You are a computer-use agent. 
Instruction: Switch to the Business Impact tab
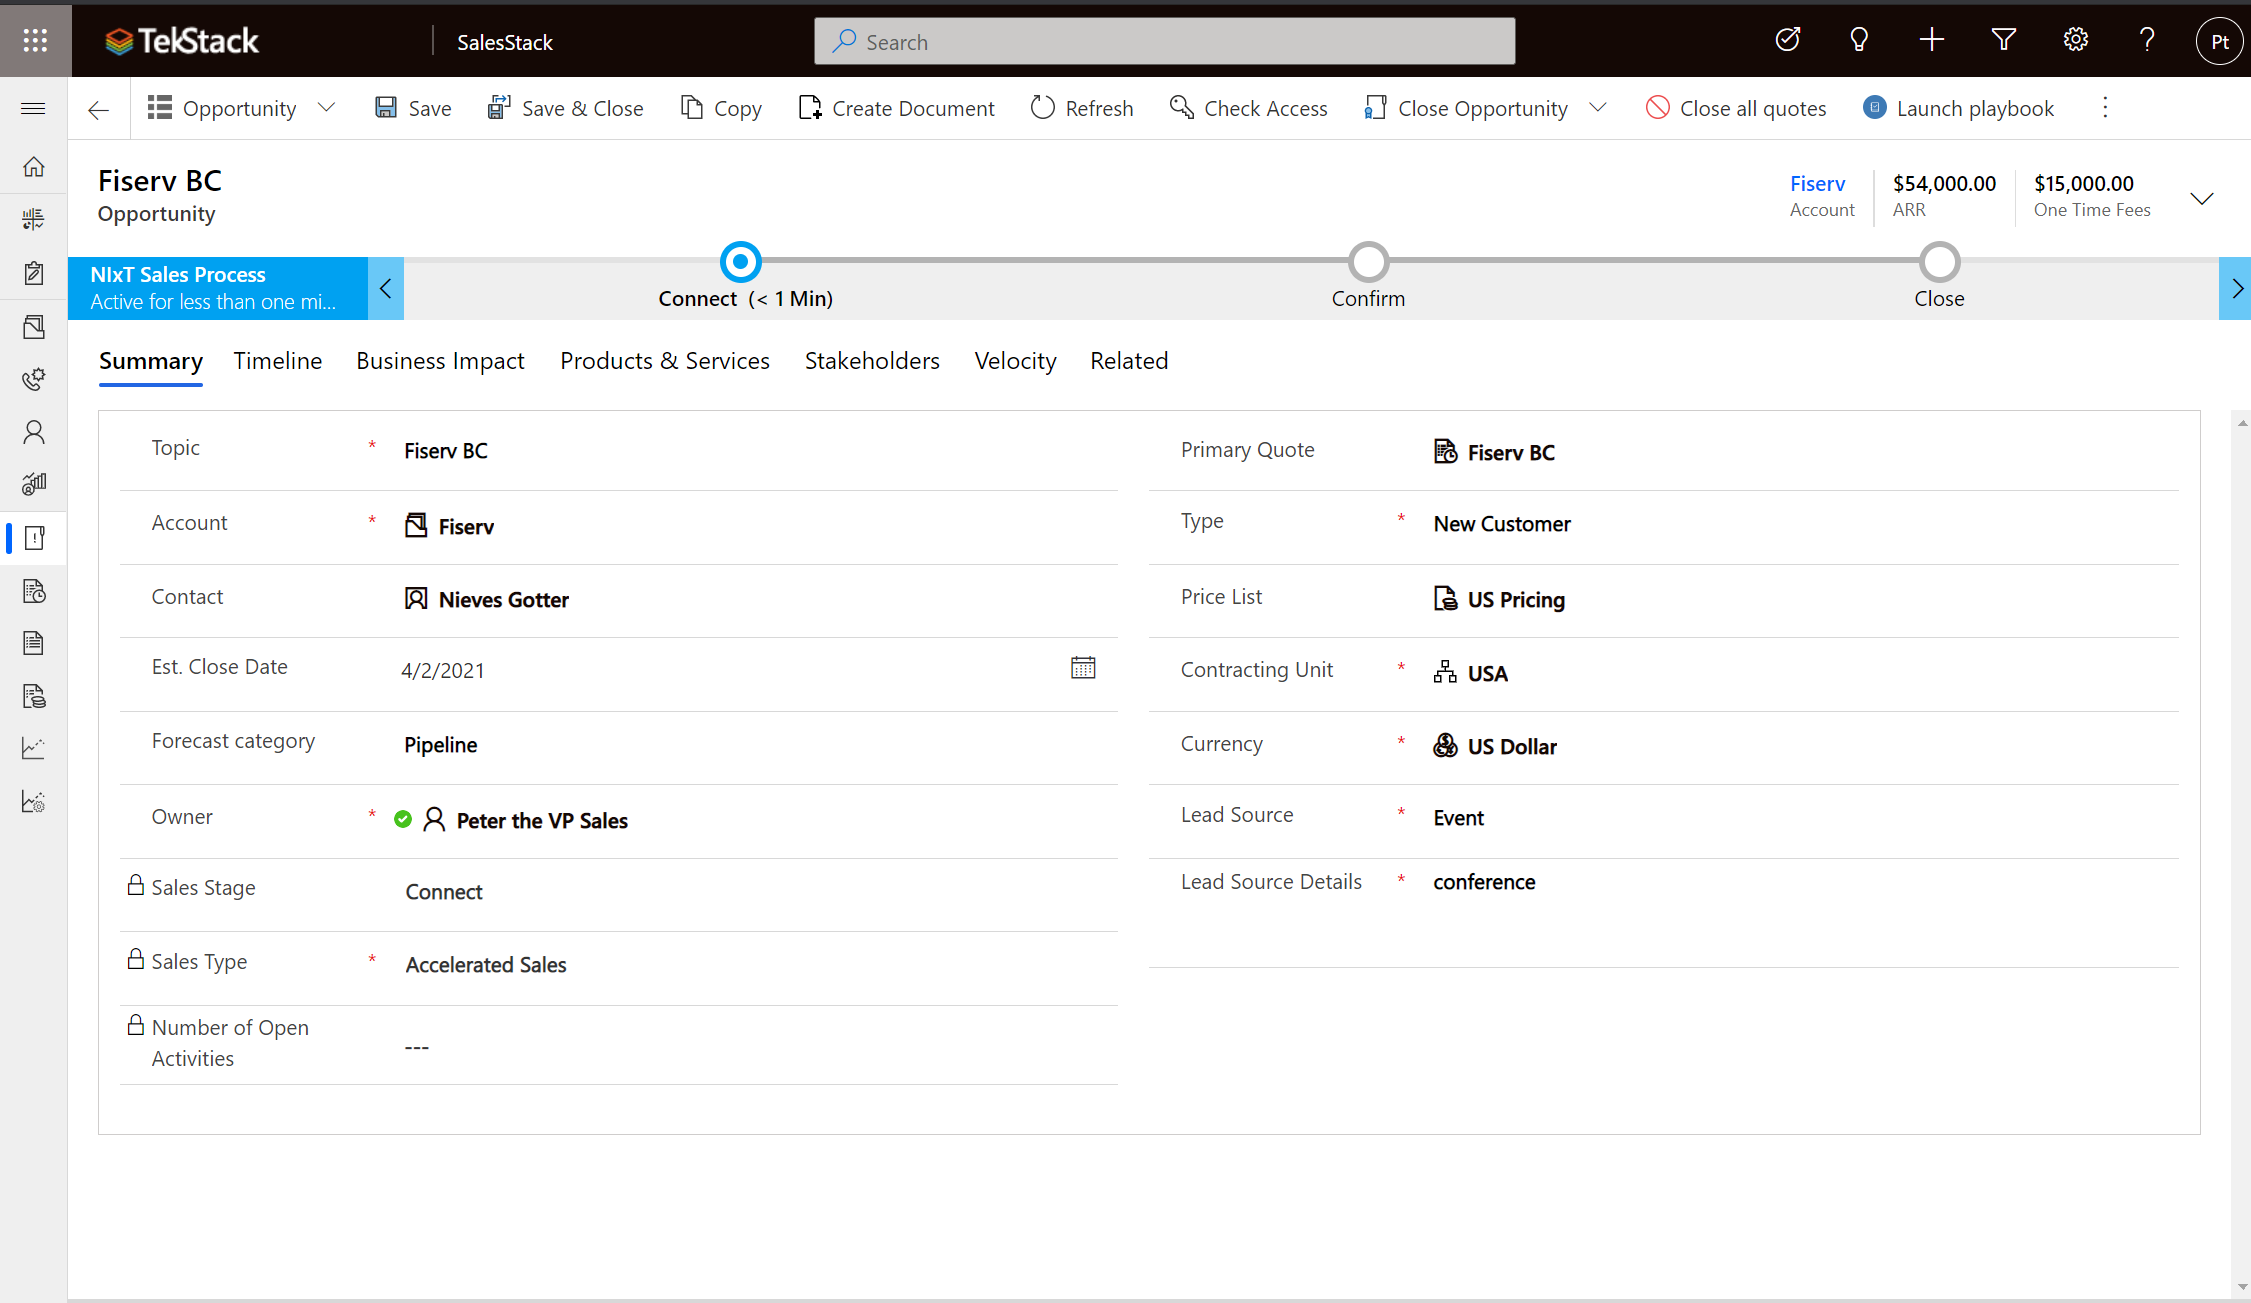coord(440,361)
